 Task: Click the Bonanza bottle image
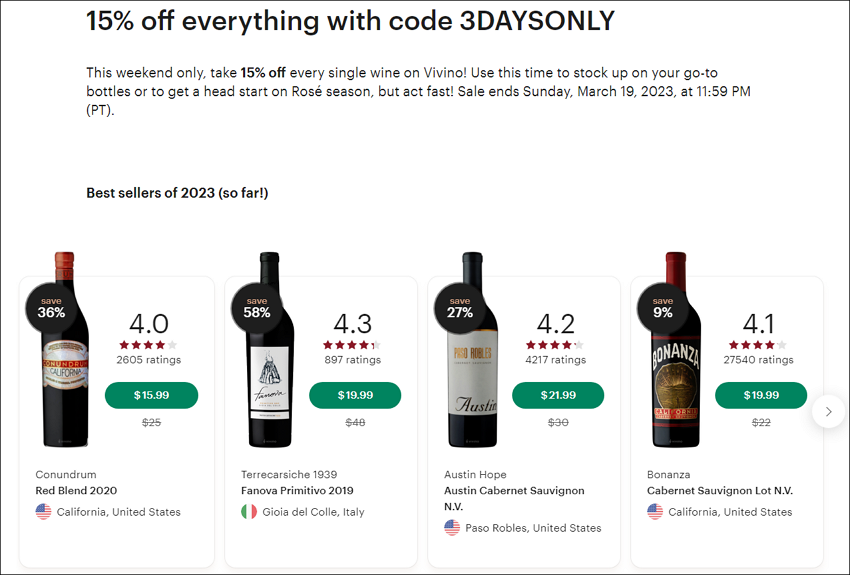[x=675, y=350]
